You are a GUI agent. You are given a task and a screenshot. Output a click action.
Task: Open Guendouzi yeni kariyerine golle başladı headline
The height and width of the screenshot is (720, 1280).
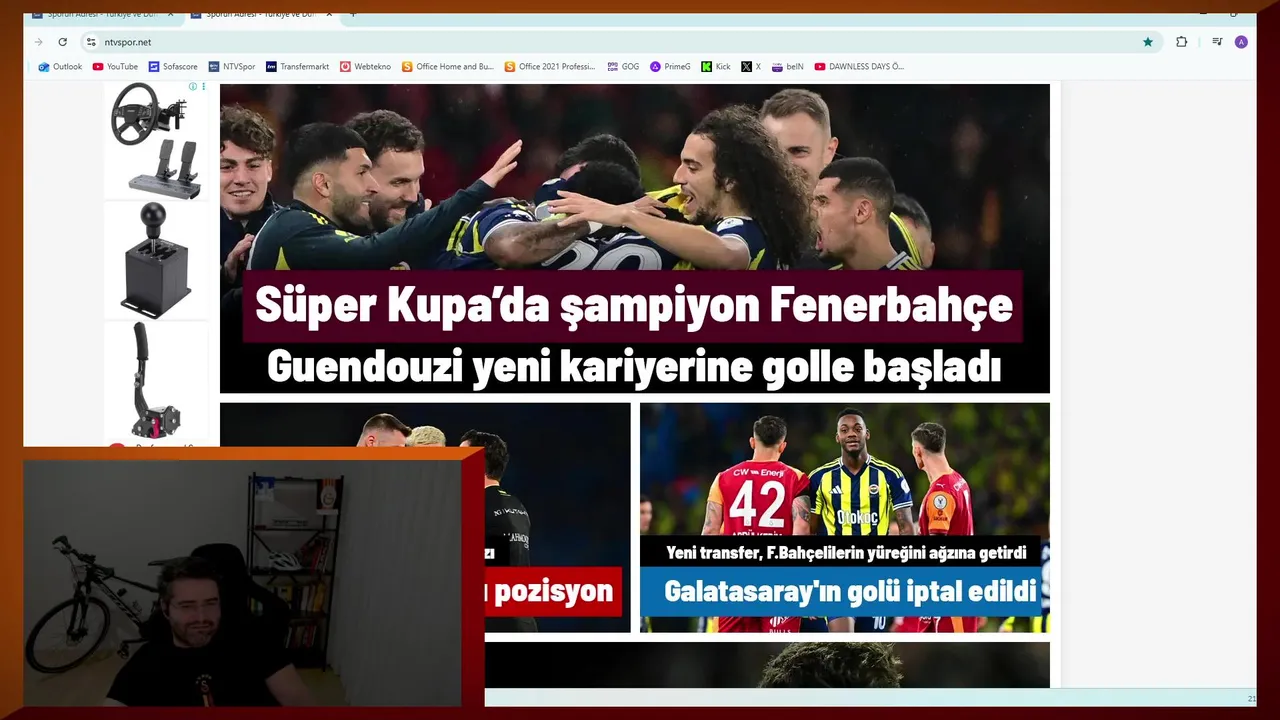click(634, 367)
